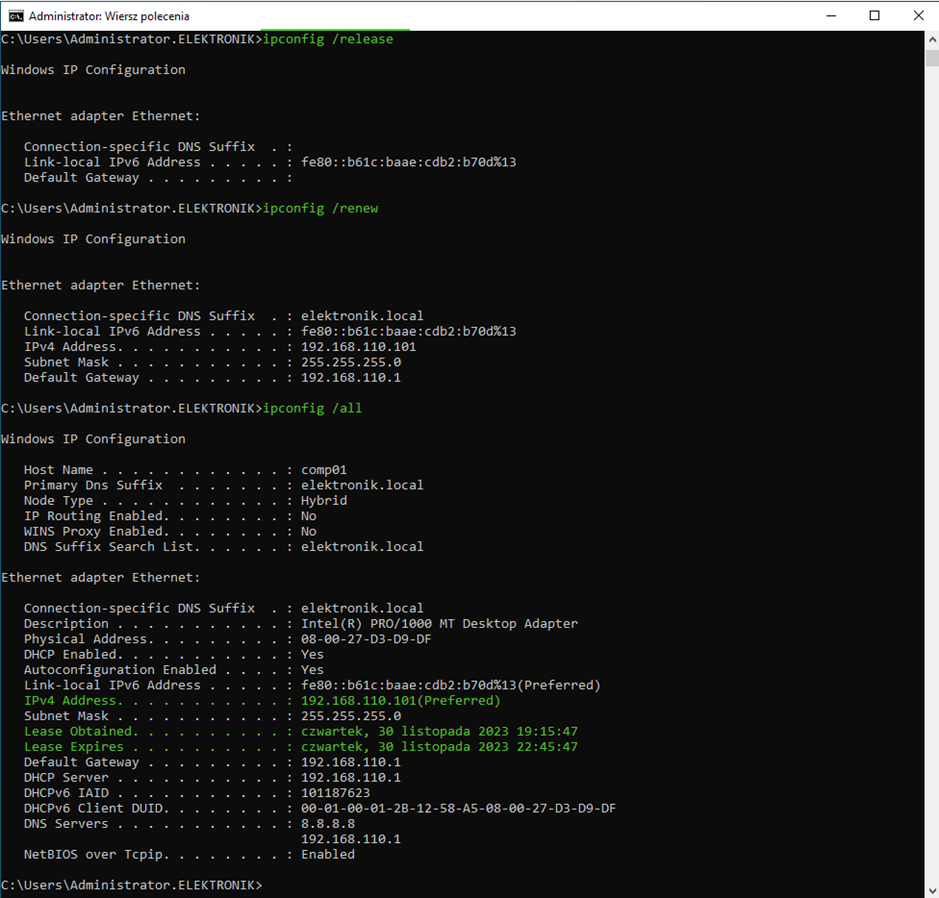Click the Lease Expires date value
Screen dimensions: 939x898
pos(439,747)
